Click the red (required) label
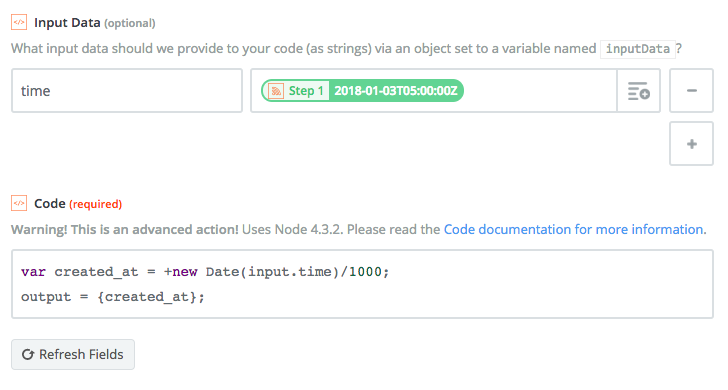Image resolution: width=728 pixels, height=390 pixels. click(x=96, y=204)
